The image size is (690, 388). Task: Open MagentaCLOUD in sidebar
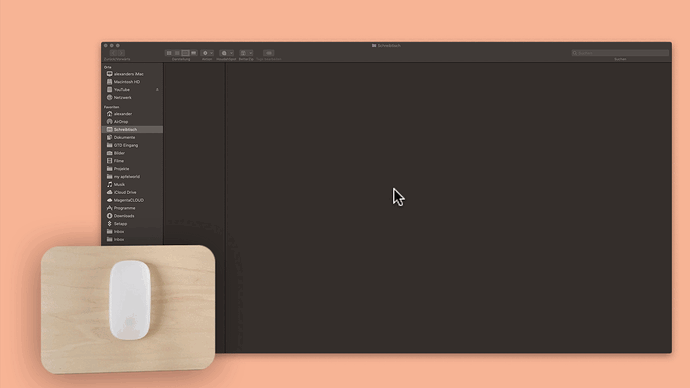coord(132,201)
